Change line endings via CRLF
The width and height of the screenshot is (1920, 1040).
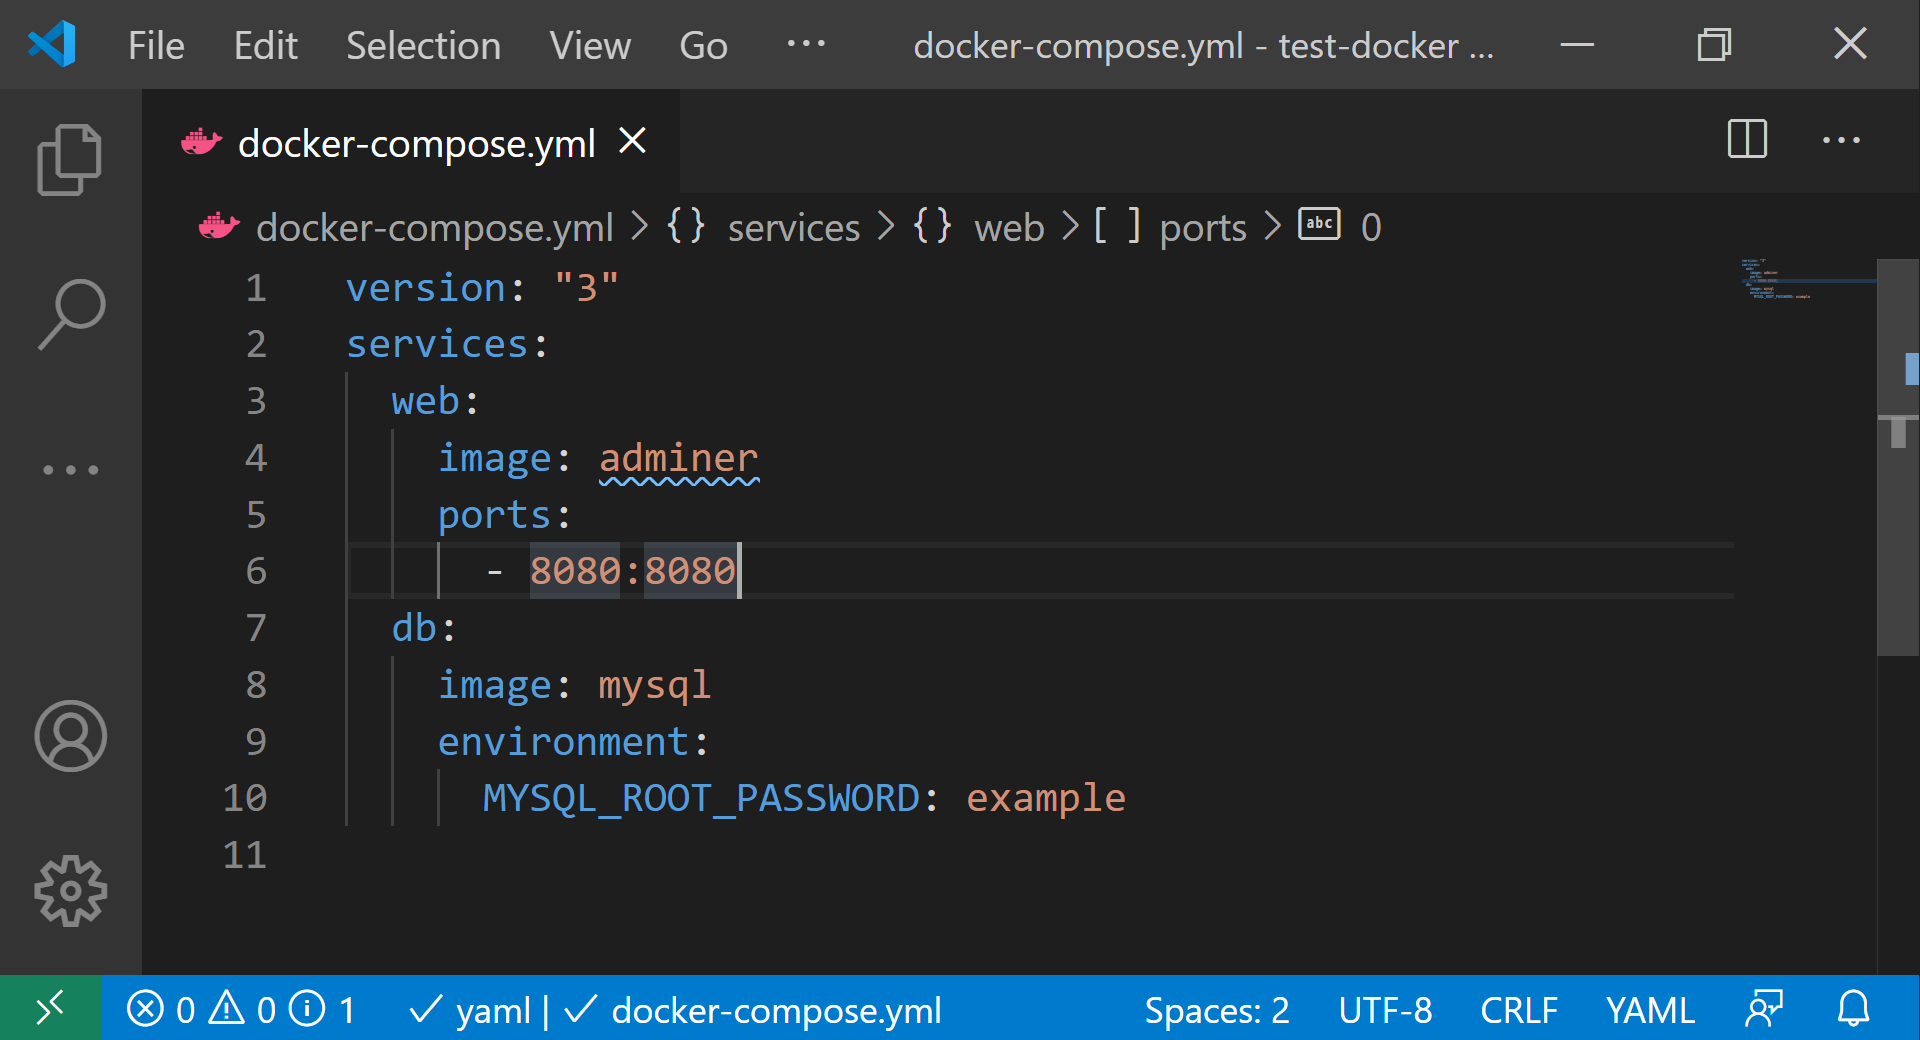point(1519,1009)
